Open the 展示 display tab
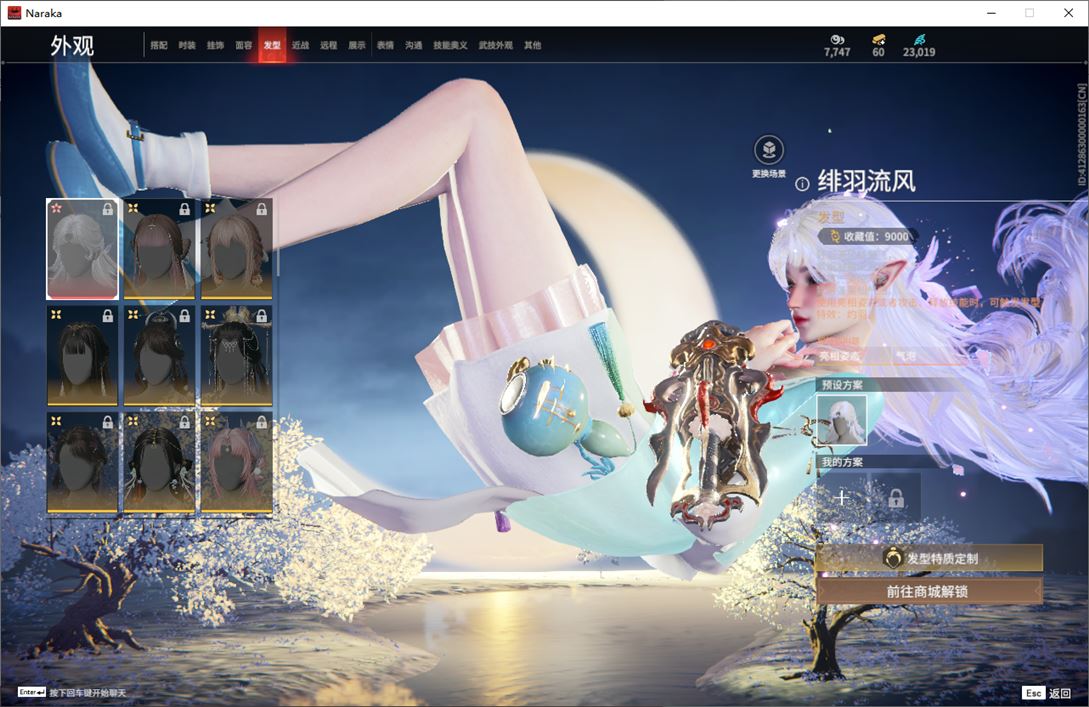The width and height of the screenshot is (1089, 707). pos(357,45)
